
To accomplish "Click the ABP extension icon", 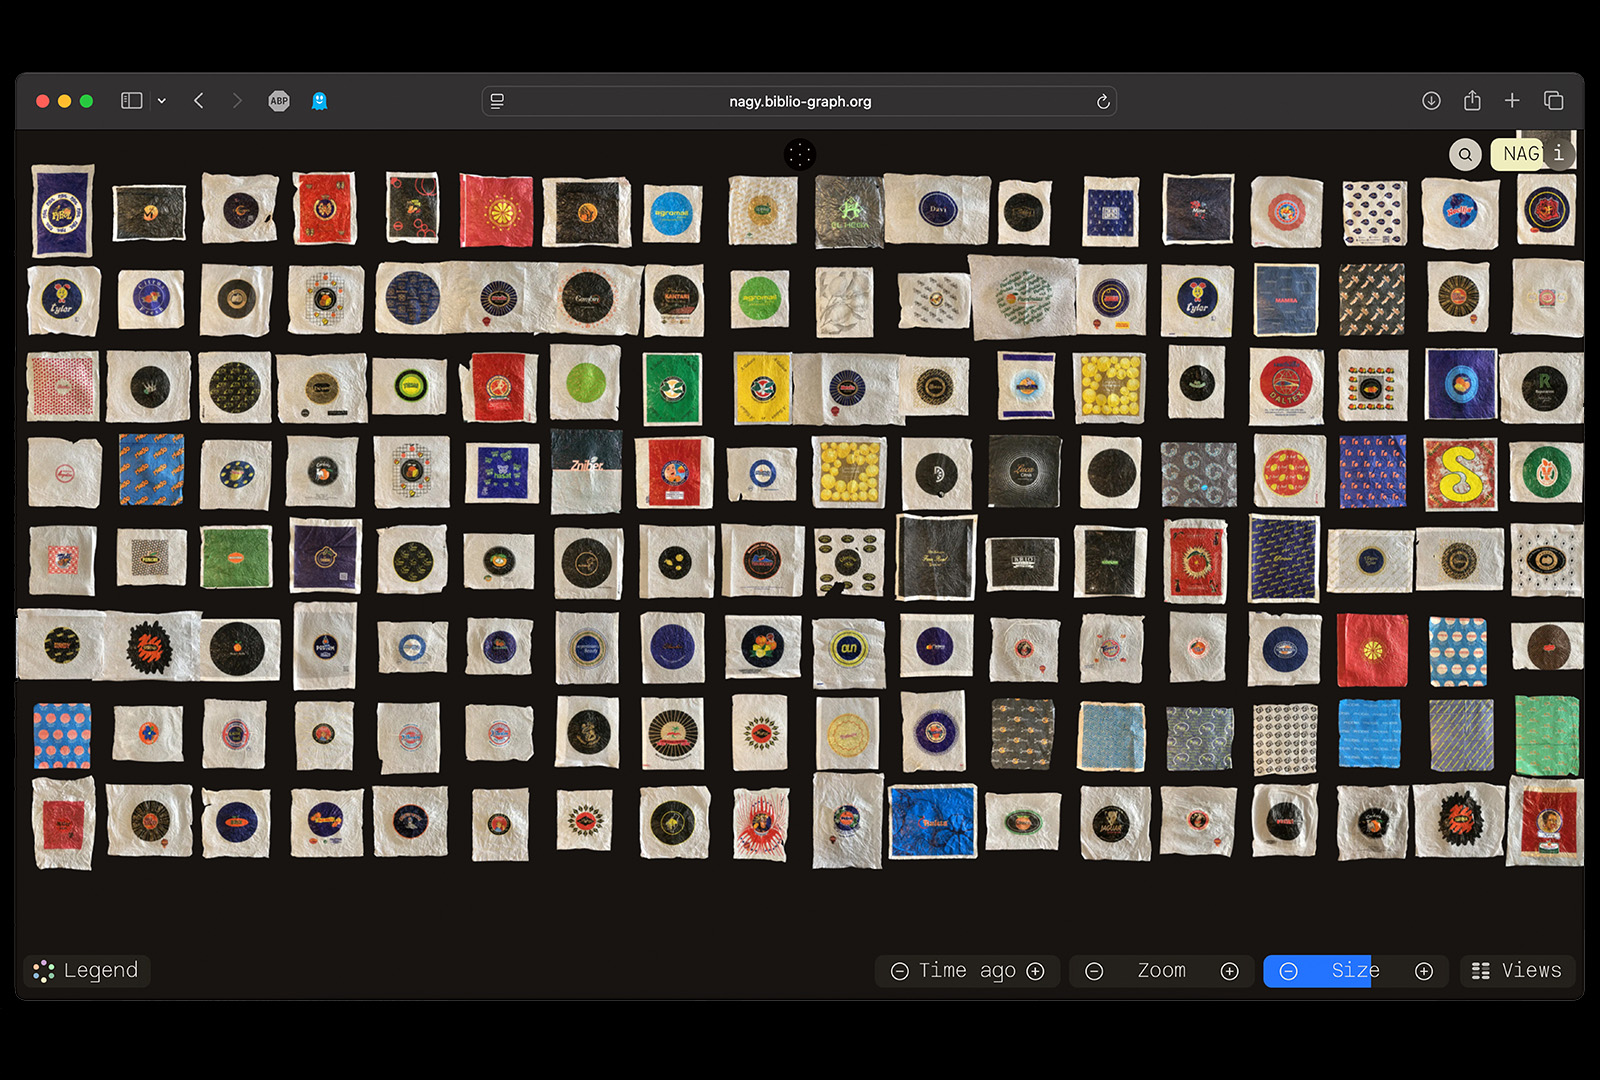I will 278,100.
